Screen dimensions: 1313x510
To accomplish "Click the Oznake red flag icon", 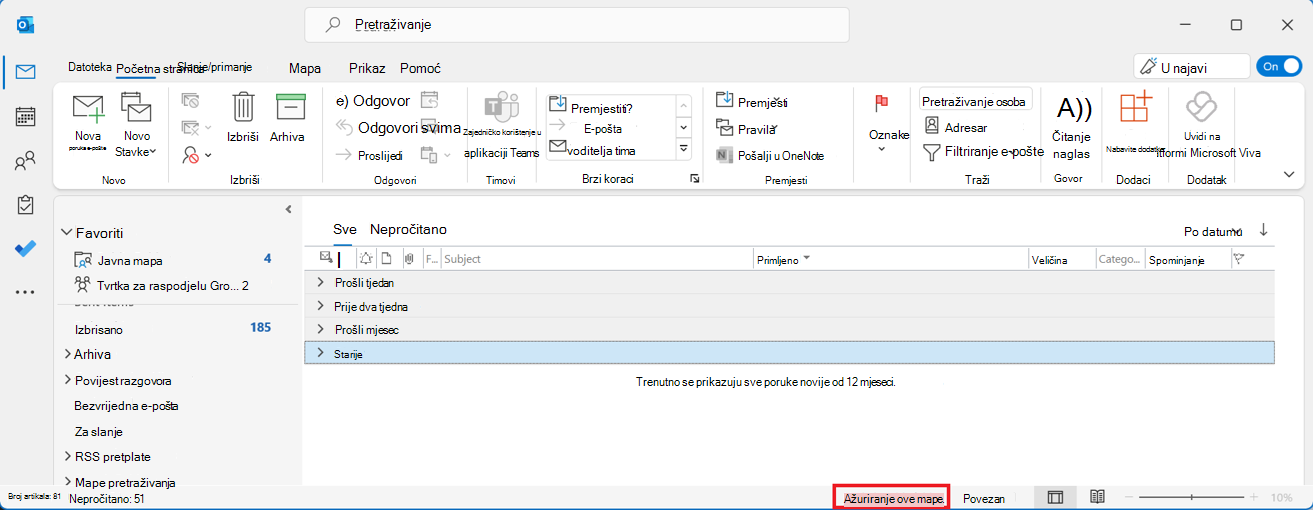I will coord(882,102).
